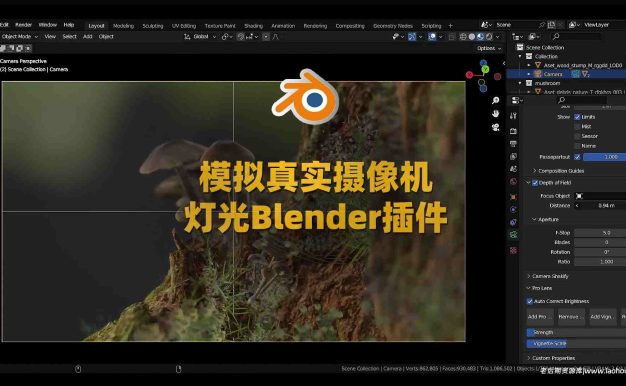Open the viewport Add menu

click(87, 36)
